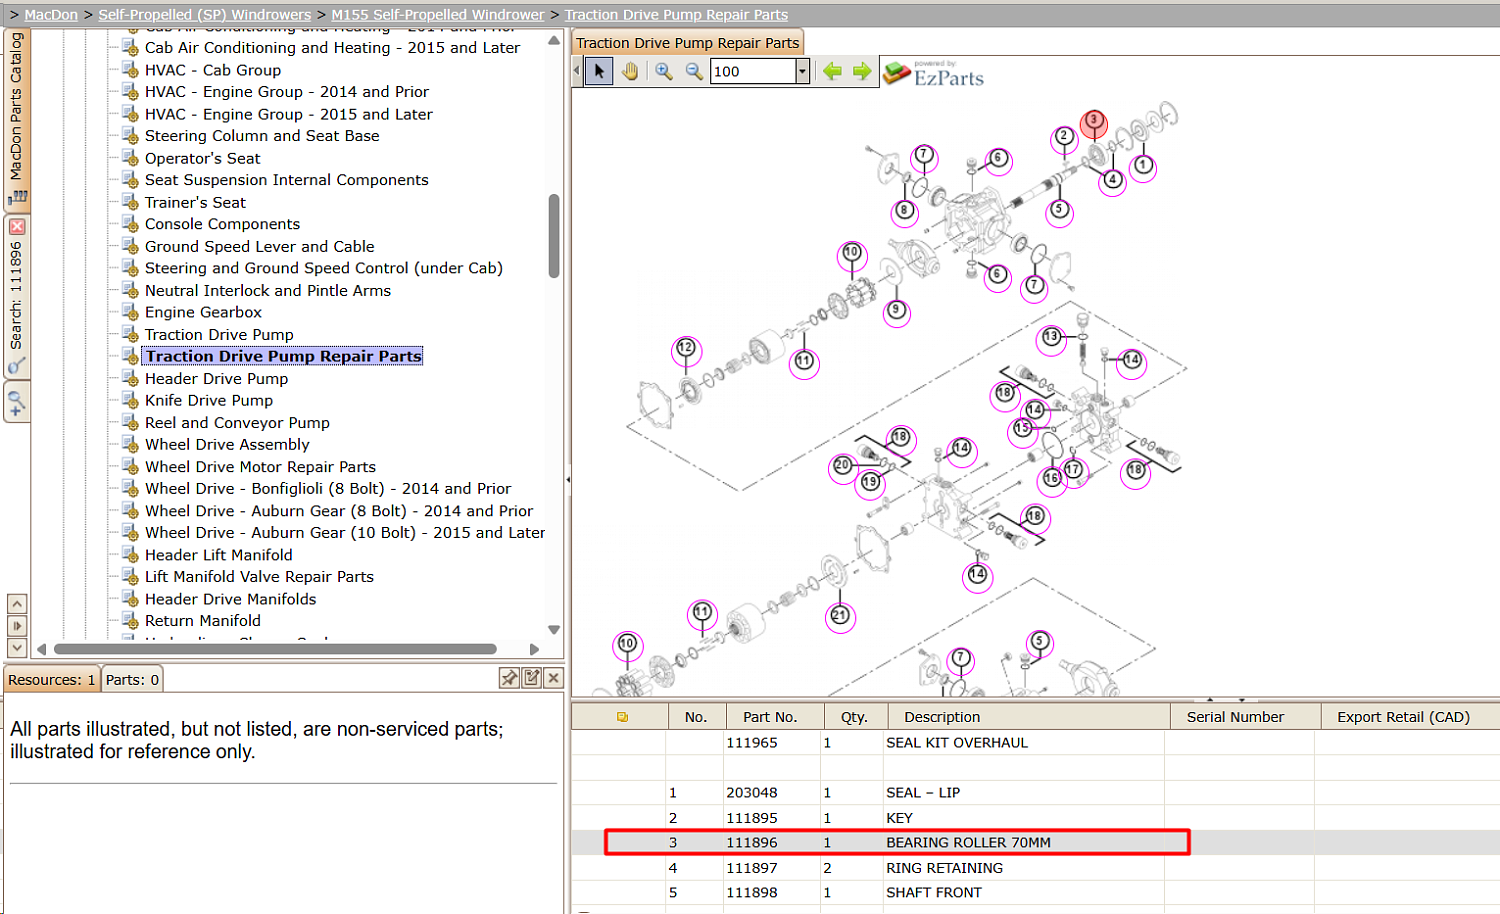Click Traction Drive Pump Repair Parts breadcrumb link

tap(676, 15)
